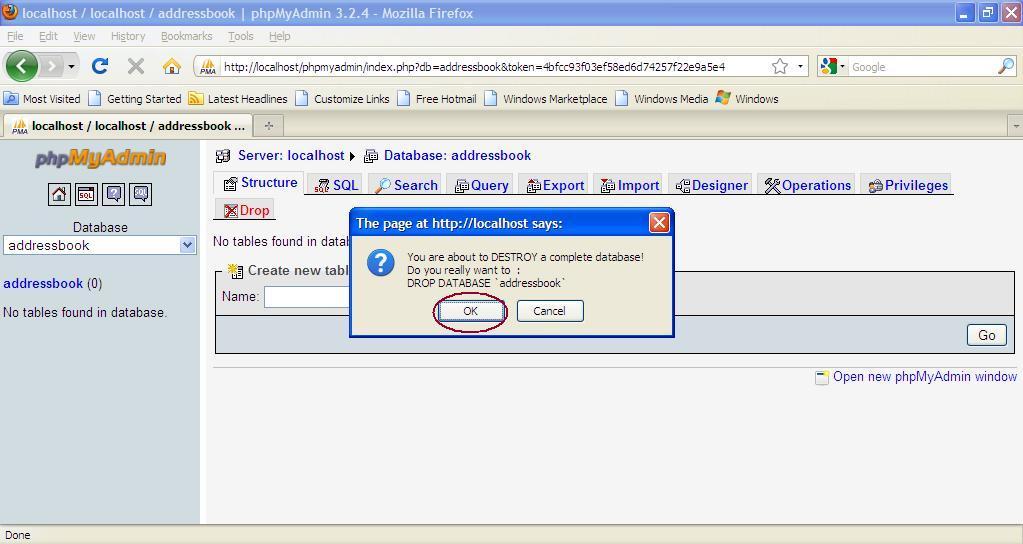Image resolution: width=1023 pixels, height=544 pixels.
Task: Click the magnifier icon in Google search box
Action: tap(1006, 66)
